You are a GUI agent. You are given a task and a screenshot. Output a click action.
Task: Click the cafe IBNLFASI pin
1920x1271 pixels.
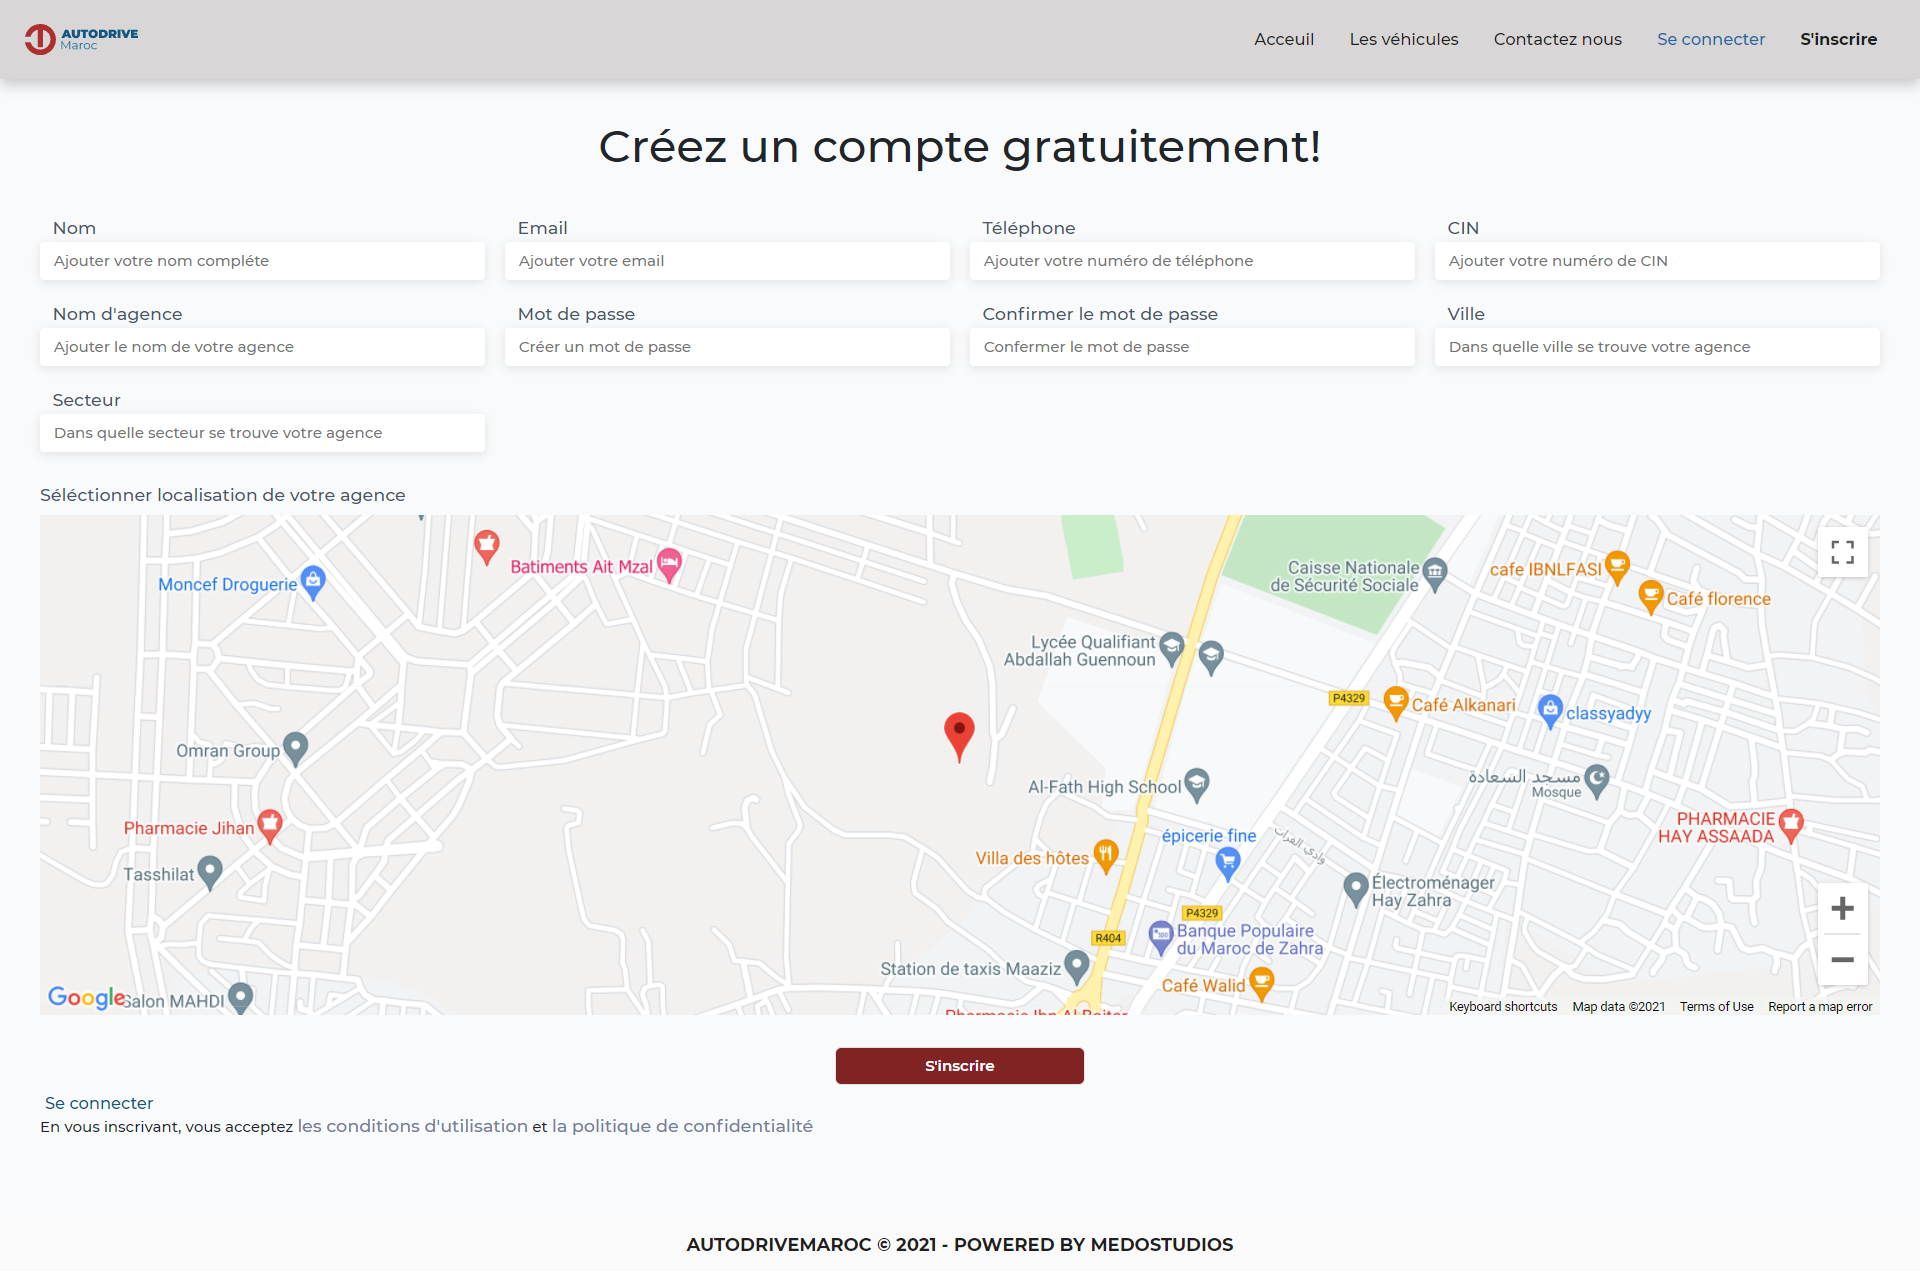[1617, 568]
